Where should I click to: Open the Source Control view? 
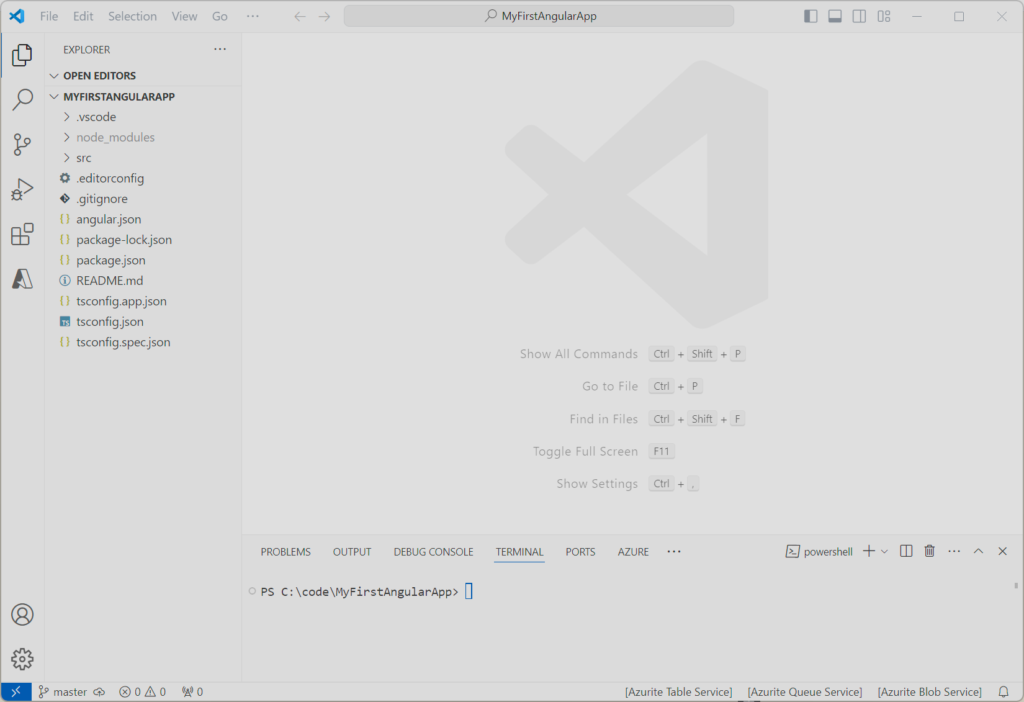(x=22, y=145)
